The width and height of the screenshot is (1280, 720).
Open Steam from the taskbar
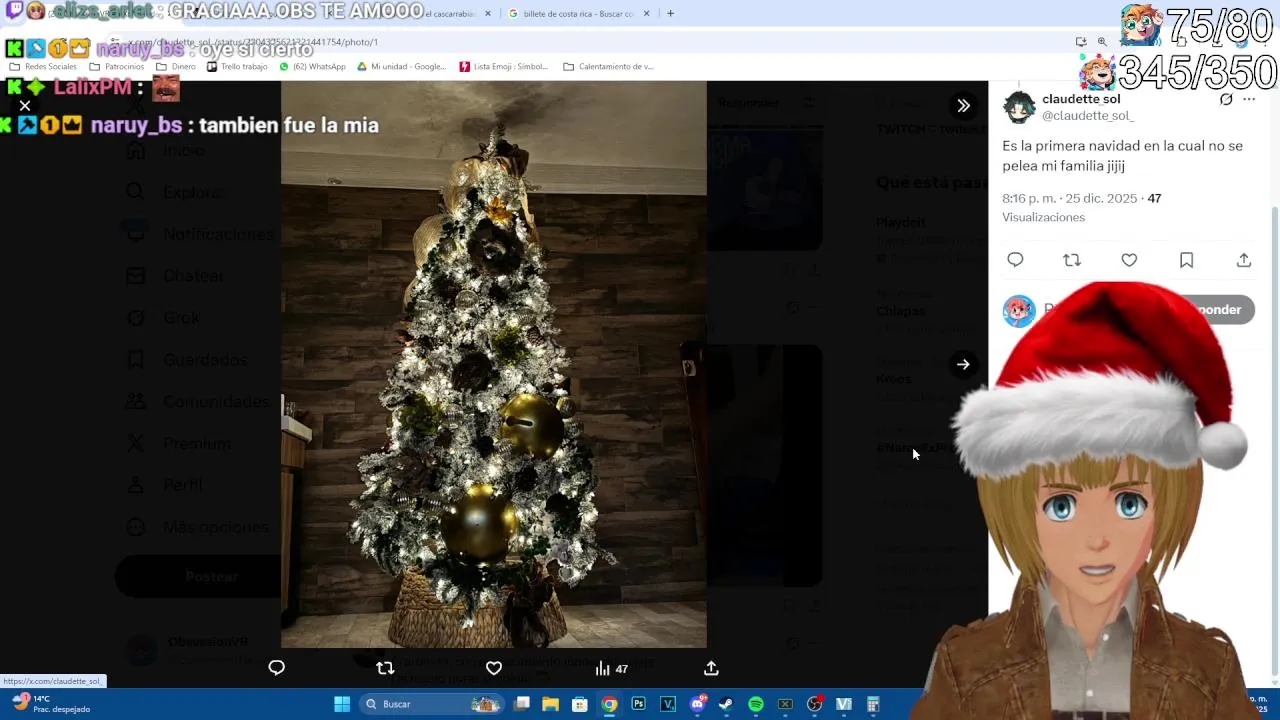click(x=726, y=704)
